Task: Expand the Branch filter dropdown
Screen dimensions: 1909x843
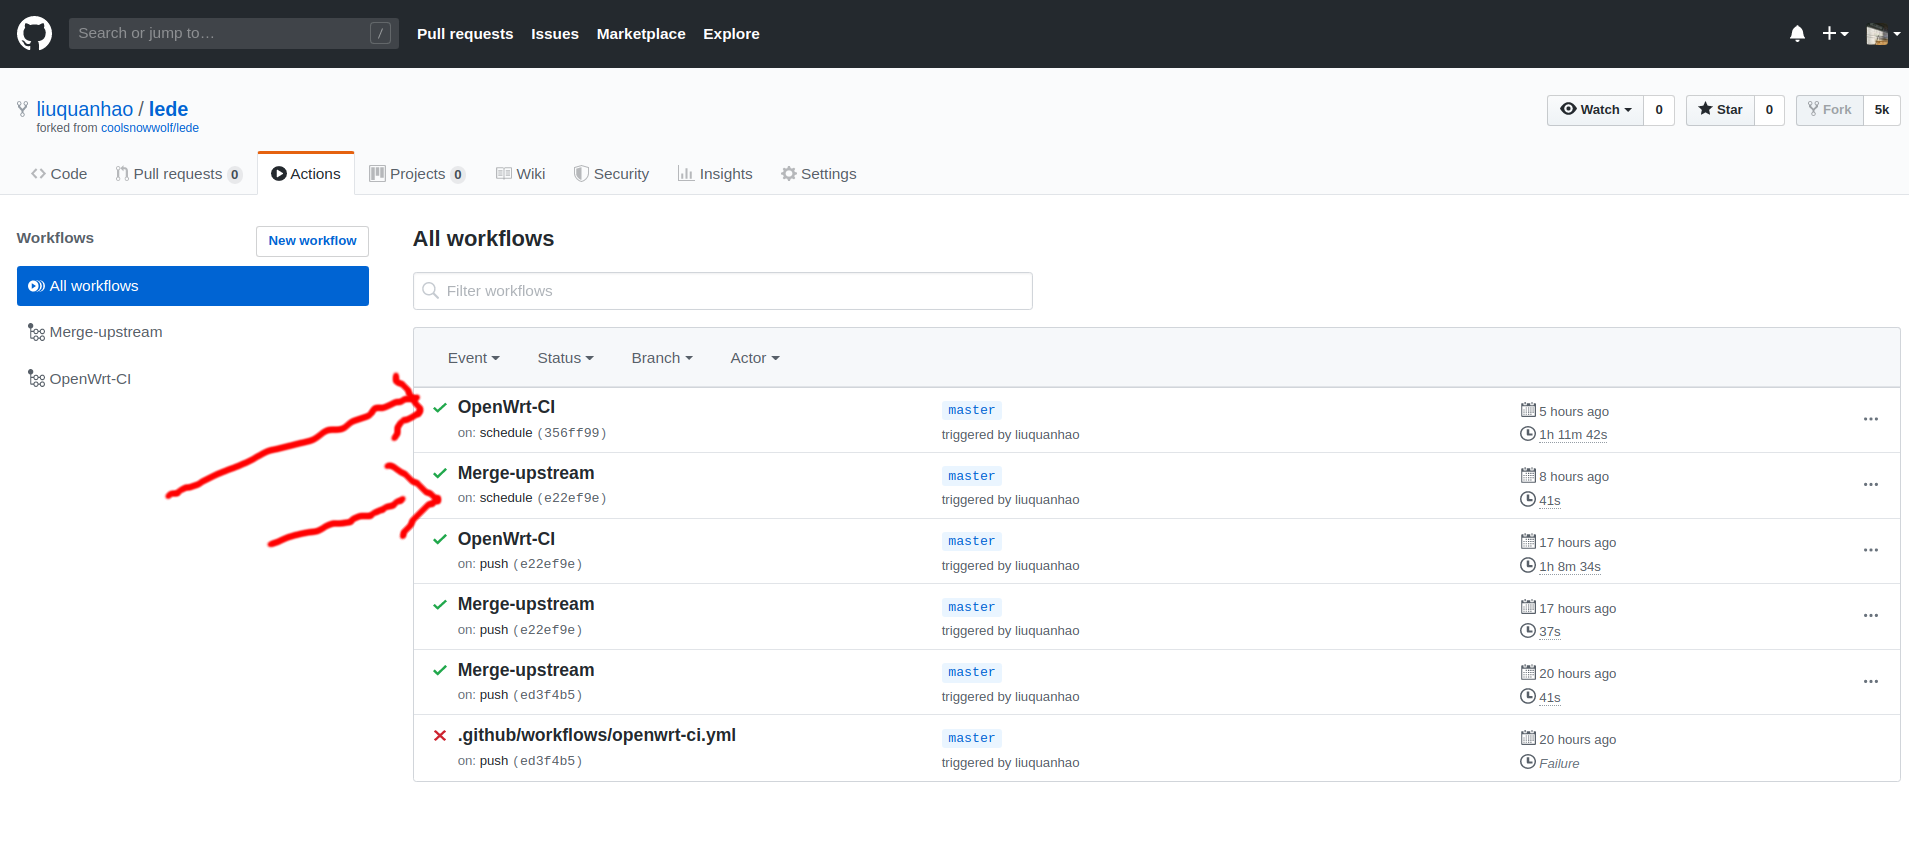Action: [662, 358]
